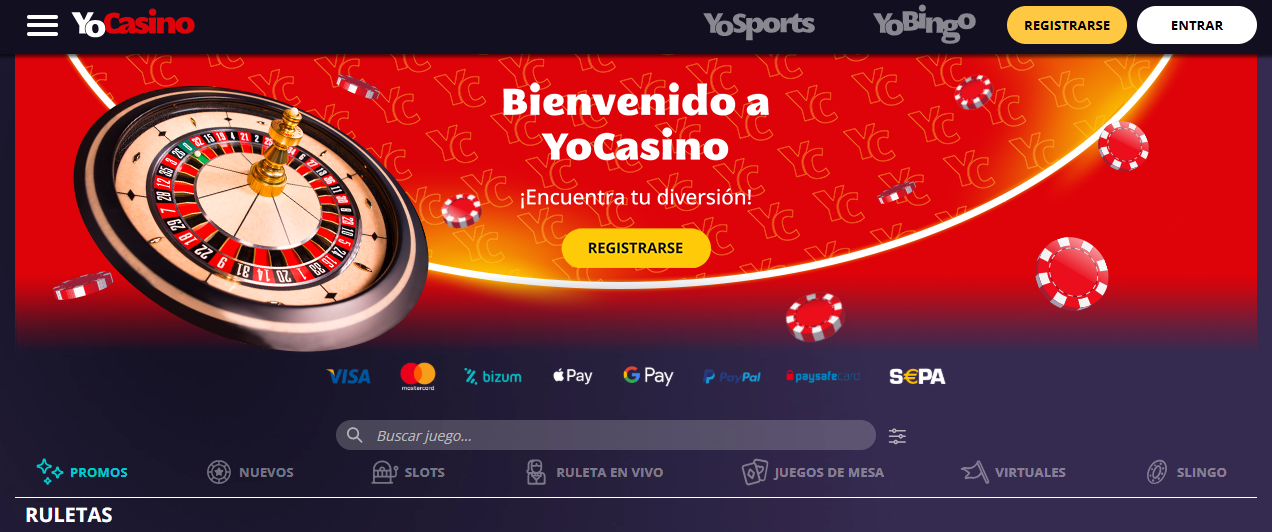
Task: Focus the Buscar juego search field
Action: pyautogui.click(x=606, y=435)
